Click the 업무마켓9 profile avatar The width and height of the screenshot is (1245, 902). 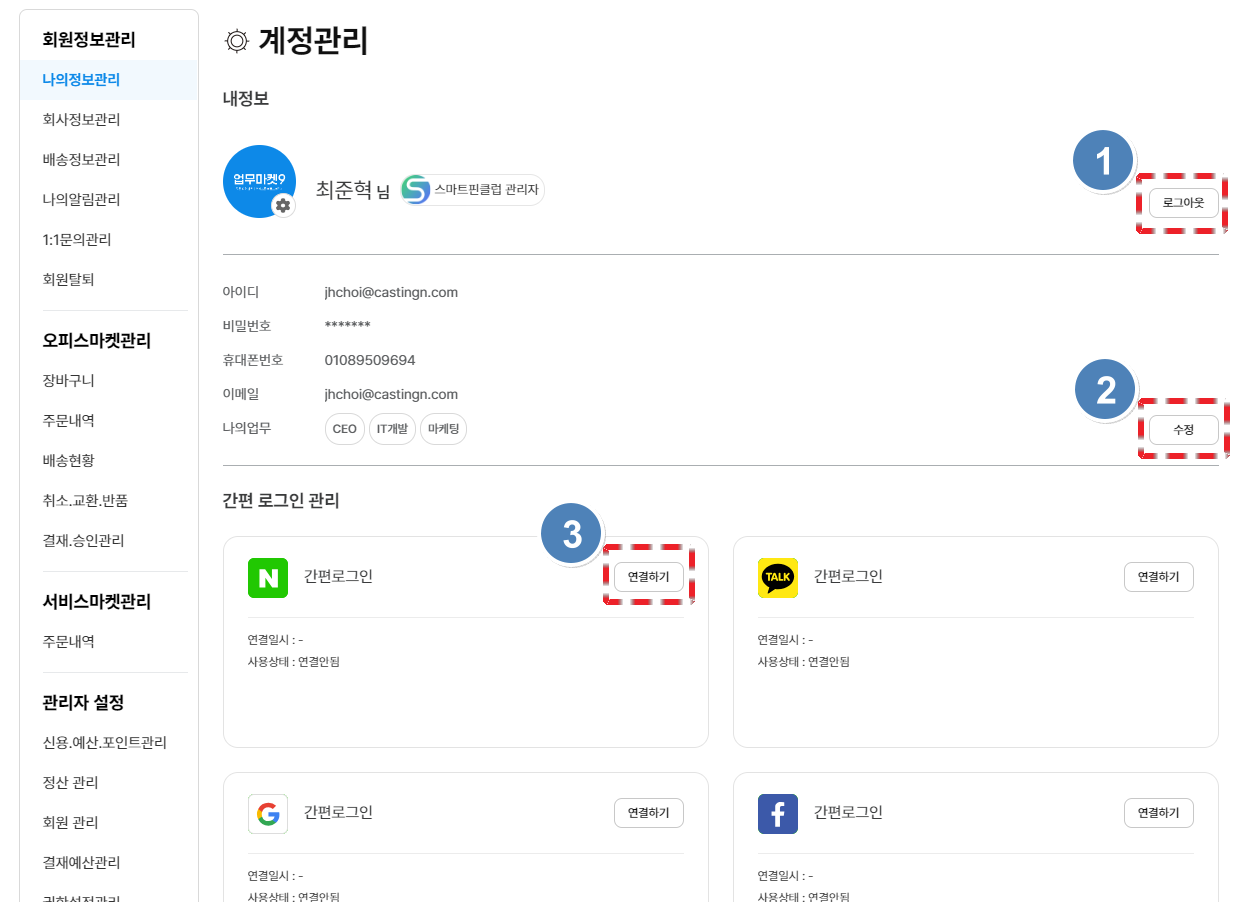tap(258, 180)
